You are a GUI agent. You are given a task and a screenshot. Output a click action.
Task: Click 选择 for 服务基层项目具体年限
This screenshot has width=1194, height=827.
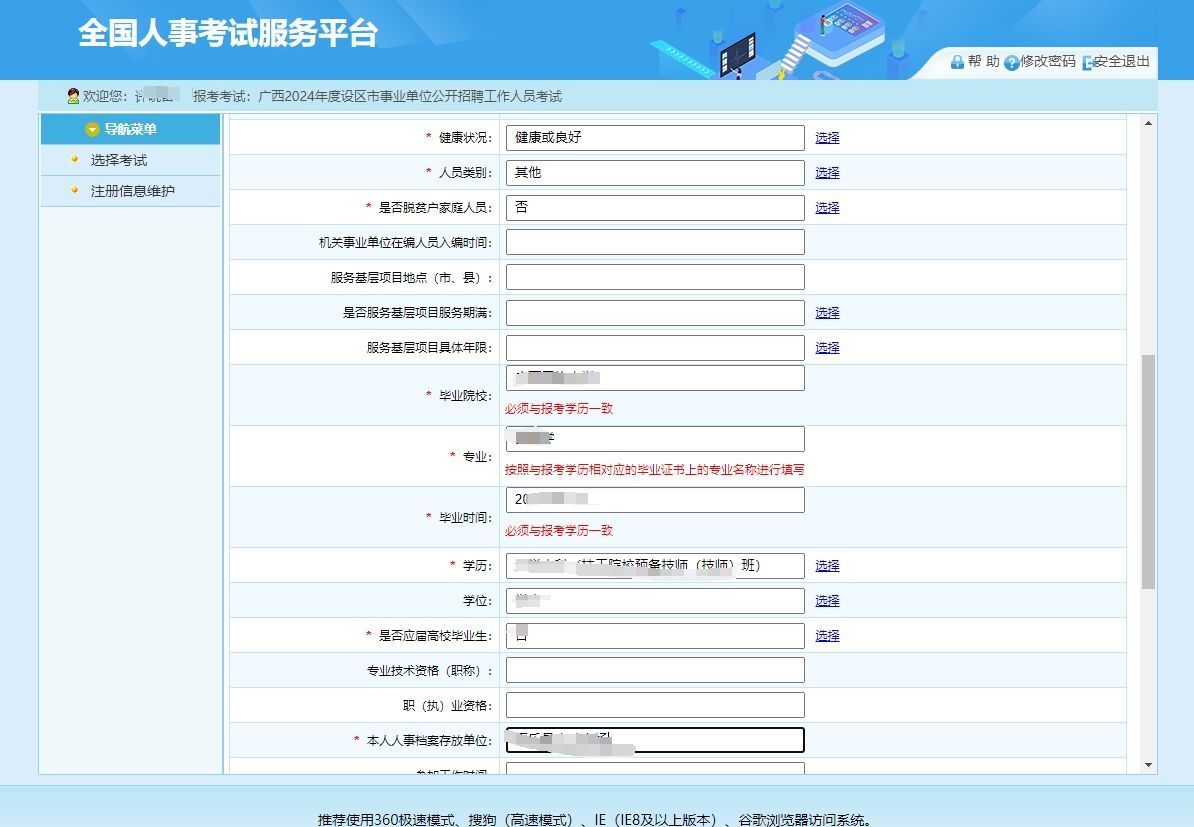click(827, 348)
